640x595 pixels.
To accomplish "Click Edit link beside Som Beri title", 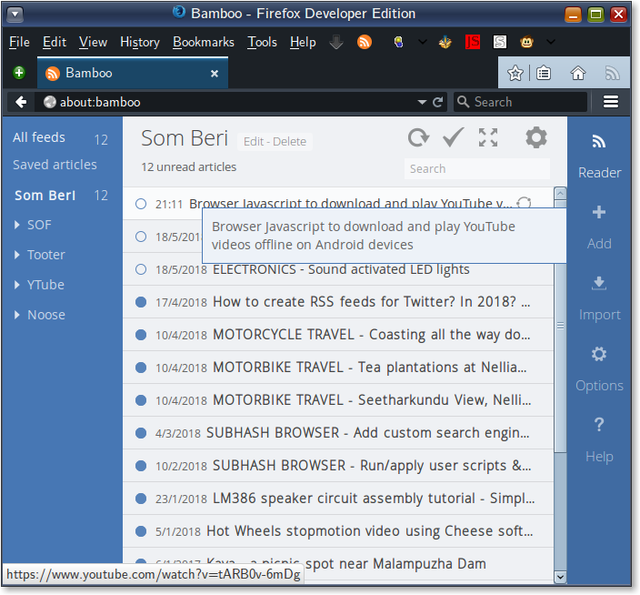I will [253, 142].
